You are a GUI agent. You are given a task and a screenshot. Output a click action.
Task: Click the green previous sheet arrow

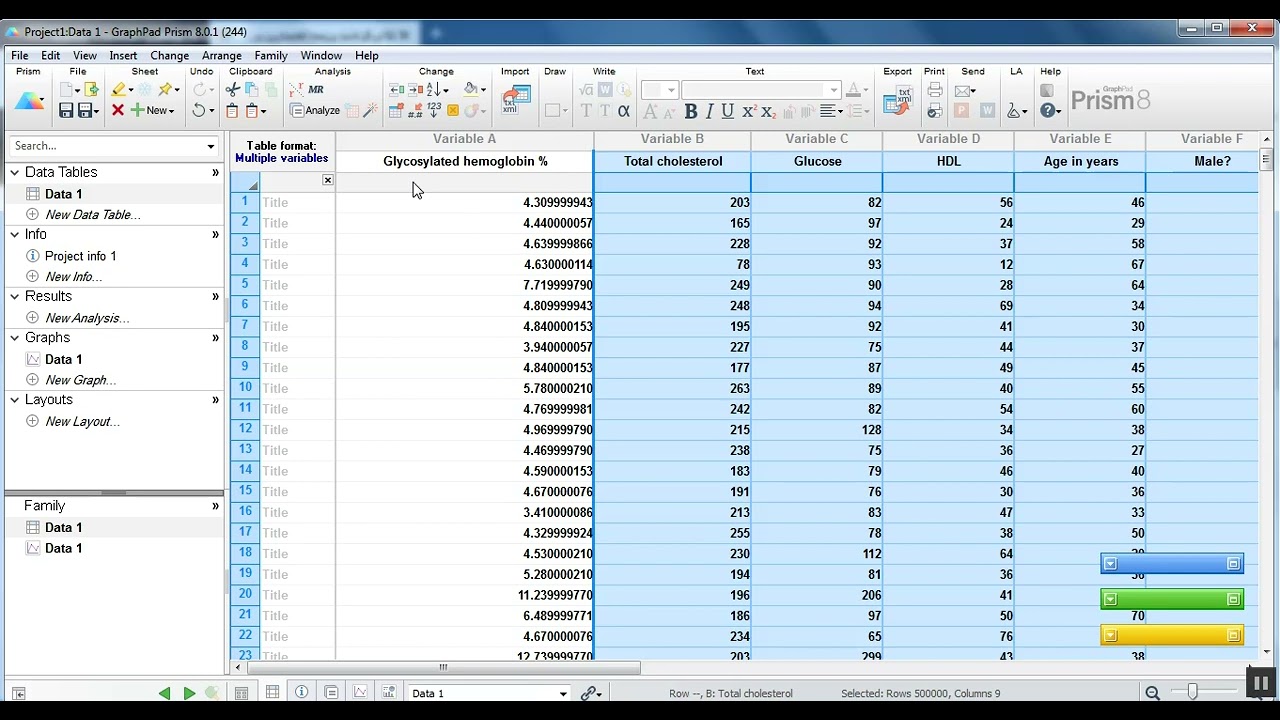(x=164, y=693)
